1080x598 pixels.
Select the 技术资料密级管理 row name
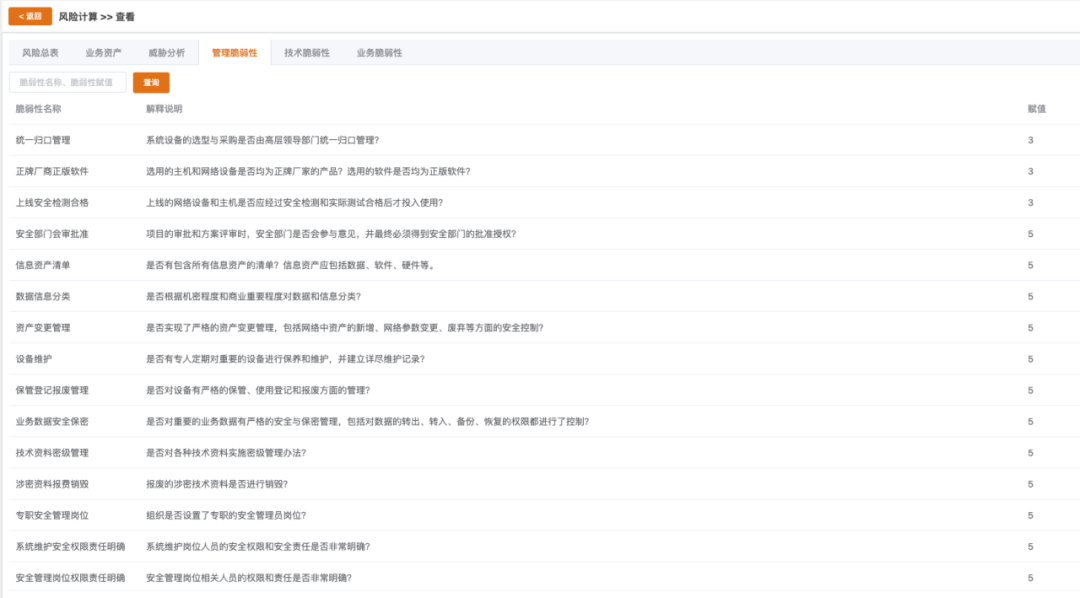point(52,453)
